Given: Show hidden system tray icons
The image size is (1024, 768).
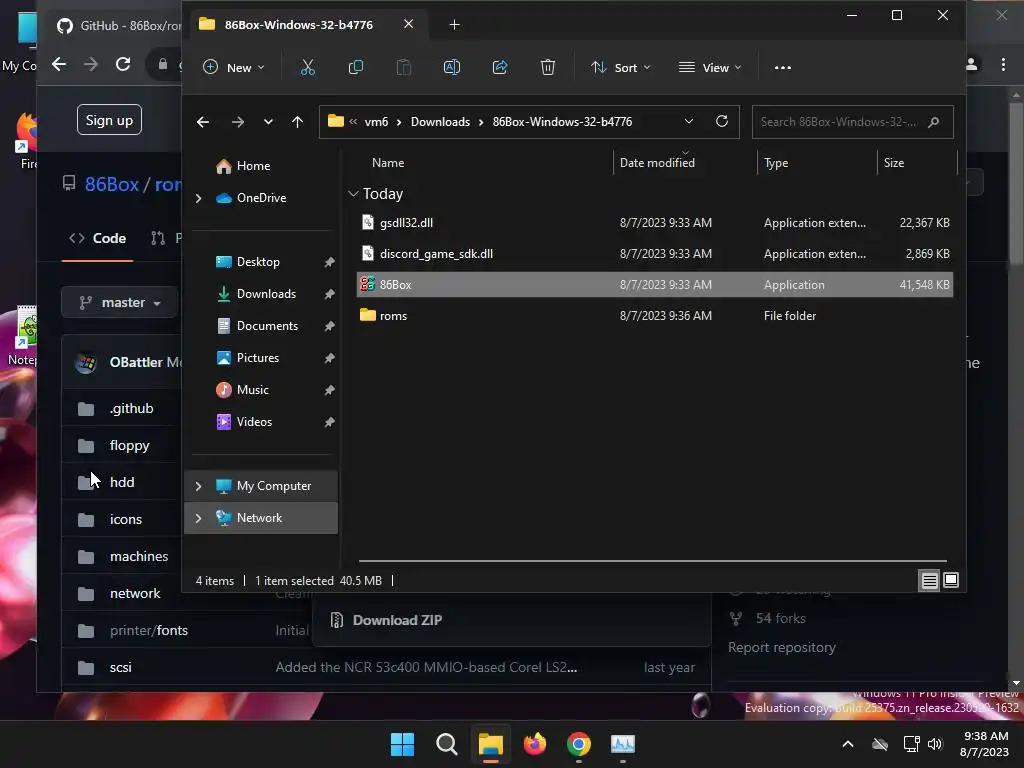Looking at the screenshot, I should point(848,744).
